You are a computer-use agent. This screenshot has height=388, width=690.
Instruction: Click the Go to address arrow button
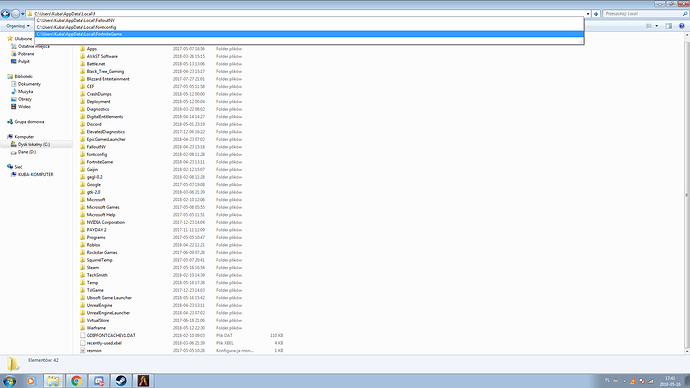[x=596, y=14]
